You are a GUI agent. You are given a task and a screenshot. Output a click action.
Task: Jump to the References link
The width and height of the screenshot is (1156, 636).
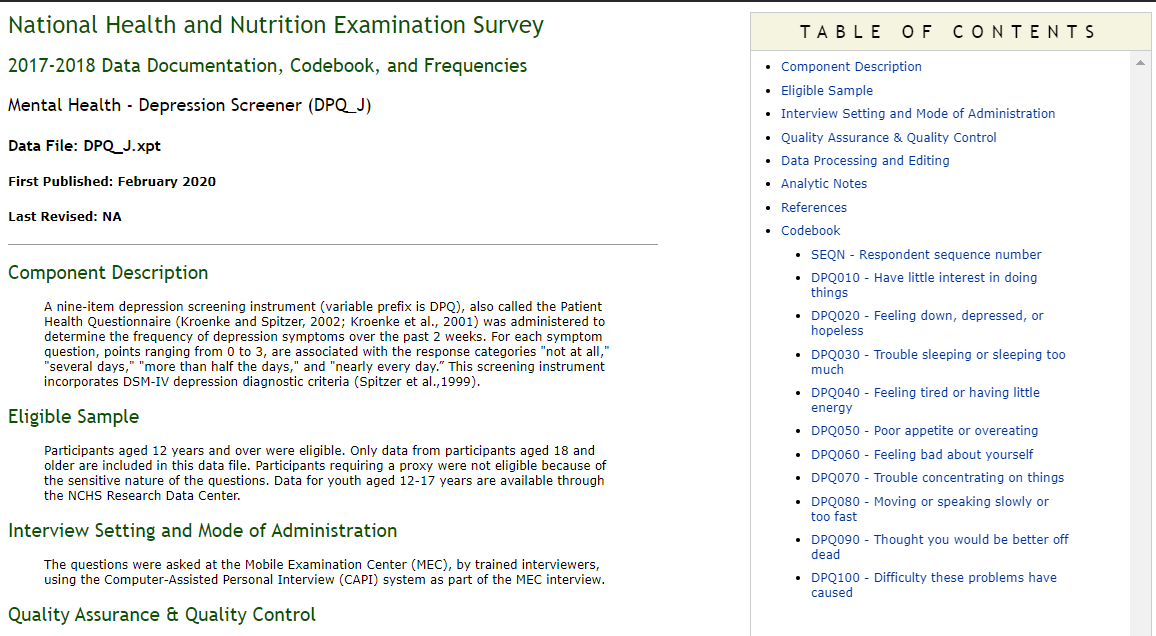(814, 208)
